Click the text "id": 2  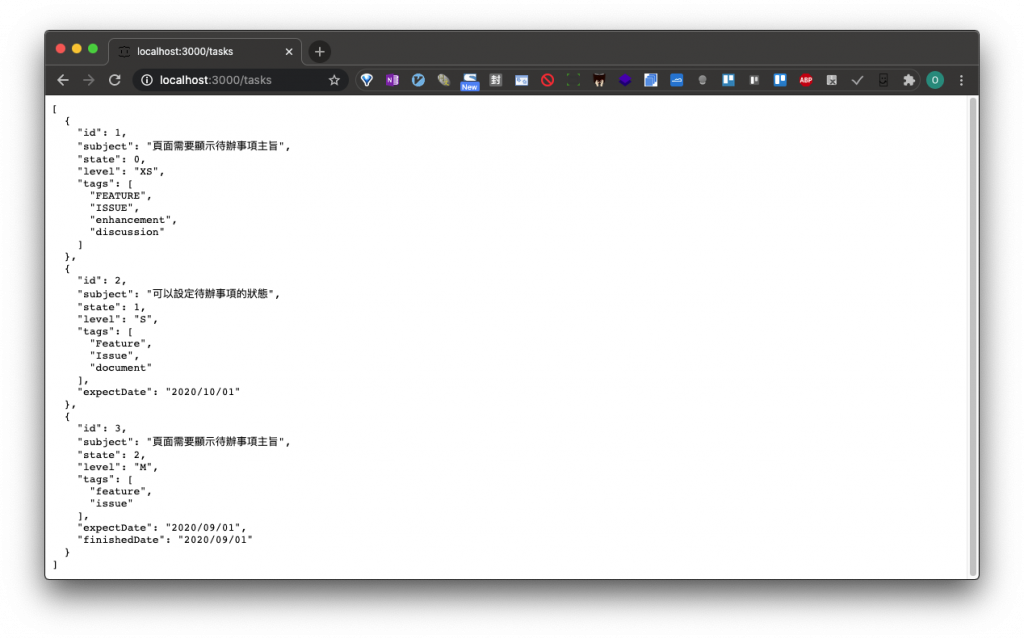click(102, 280)
